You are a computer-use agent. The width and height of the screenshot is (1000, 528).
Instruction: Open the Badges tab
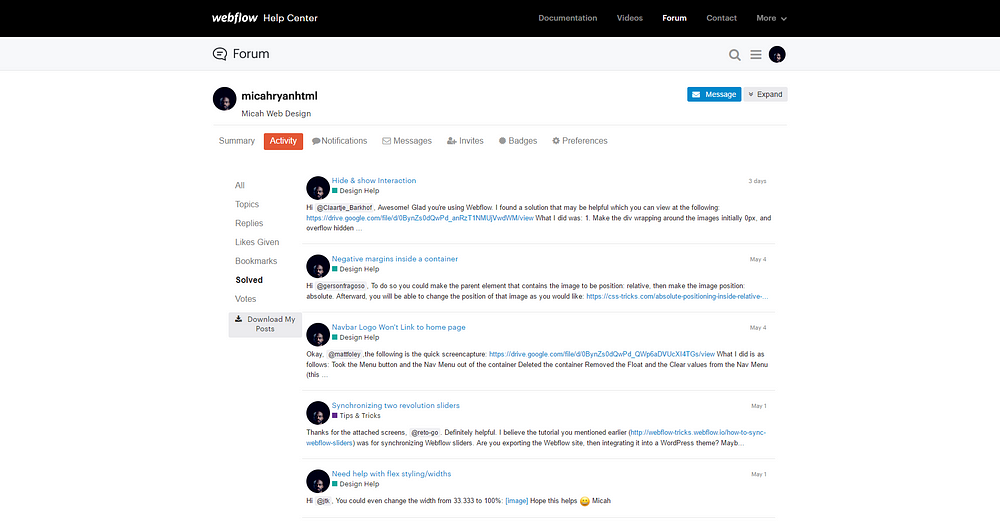pyautogui.click(x=518, y=141)
